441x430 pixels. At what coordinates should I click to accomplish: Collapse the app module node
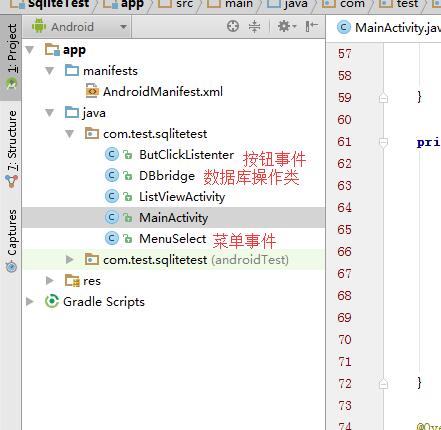click(x=30, y=50)
